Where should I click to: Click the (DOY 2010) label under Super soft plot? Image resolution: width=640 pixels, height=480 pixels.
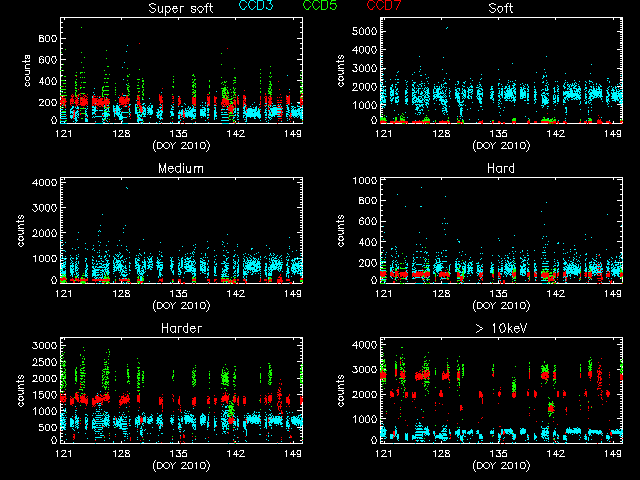pos(182,145)
